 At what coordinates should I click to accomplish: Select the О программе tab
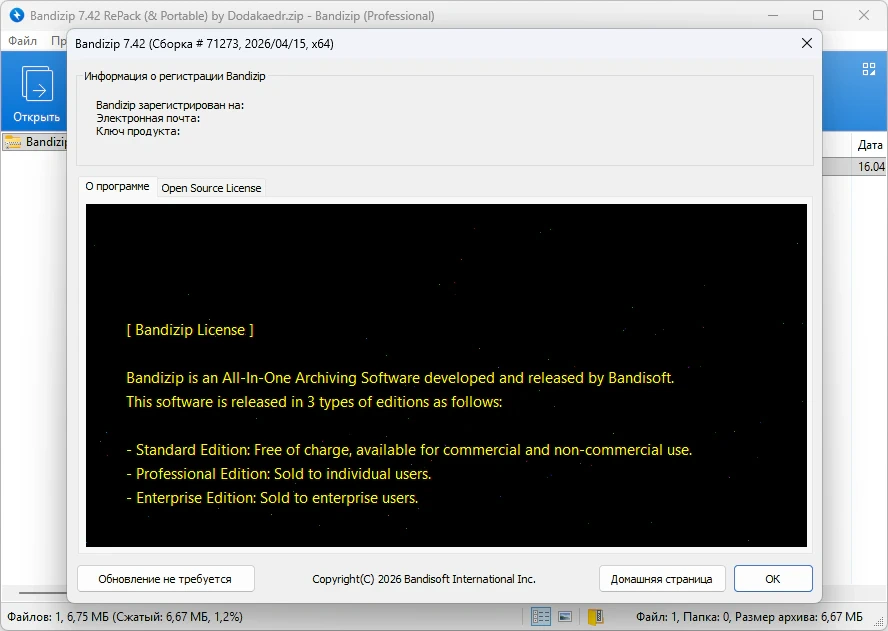(x=117, y=186)
